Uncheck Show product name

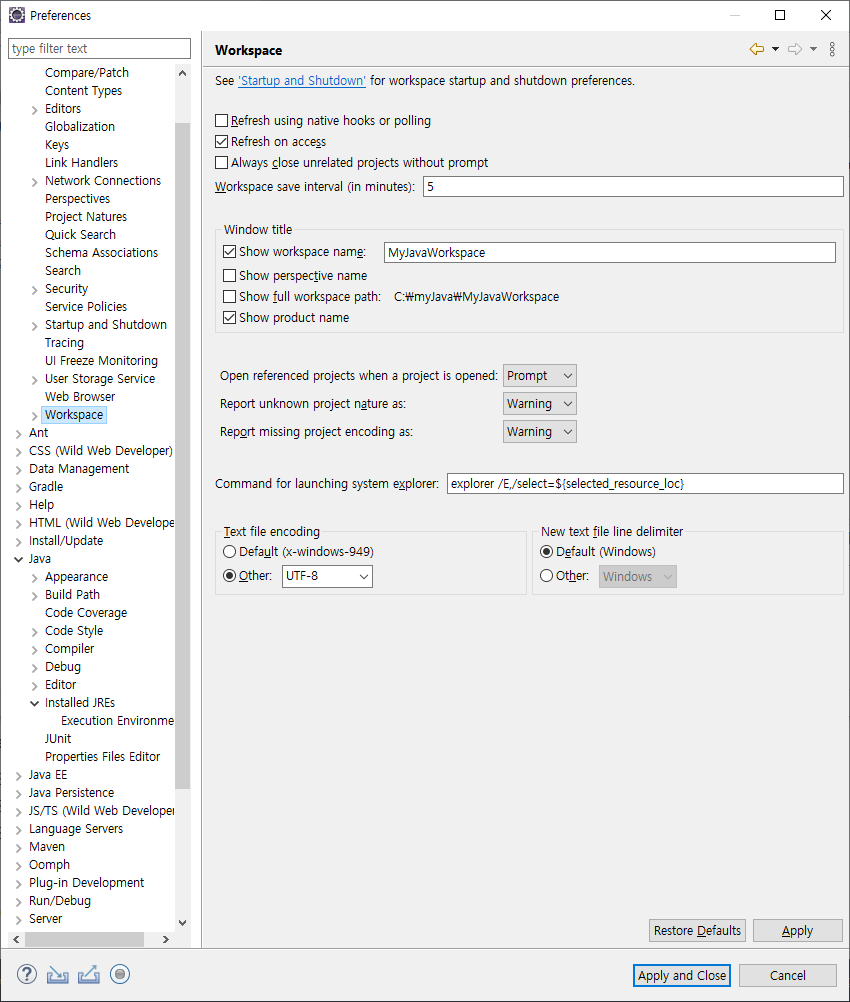click(x=229, y=318)
